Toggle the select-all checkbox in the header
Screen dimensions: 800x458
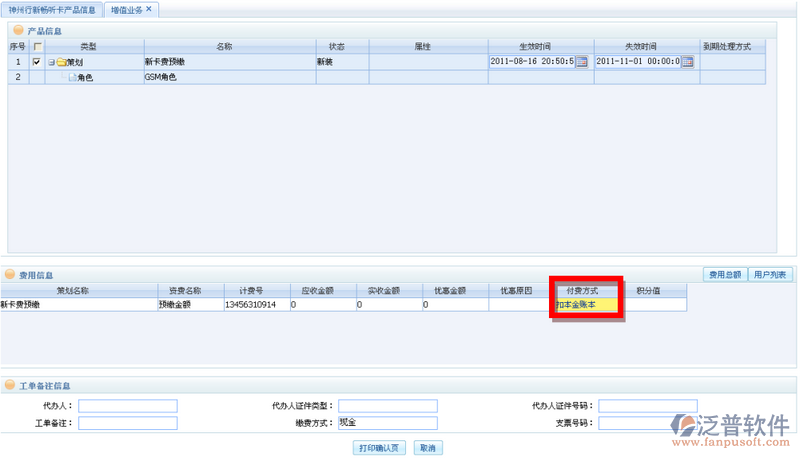tap(37, 47)
